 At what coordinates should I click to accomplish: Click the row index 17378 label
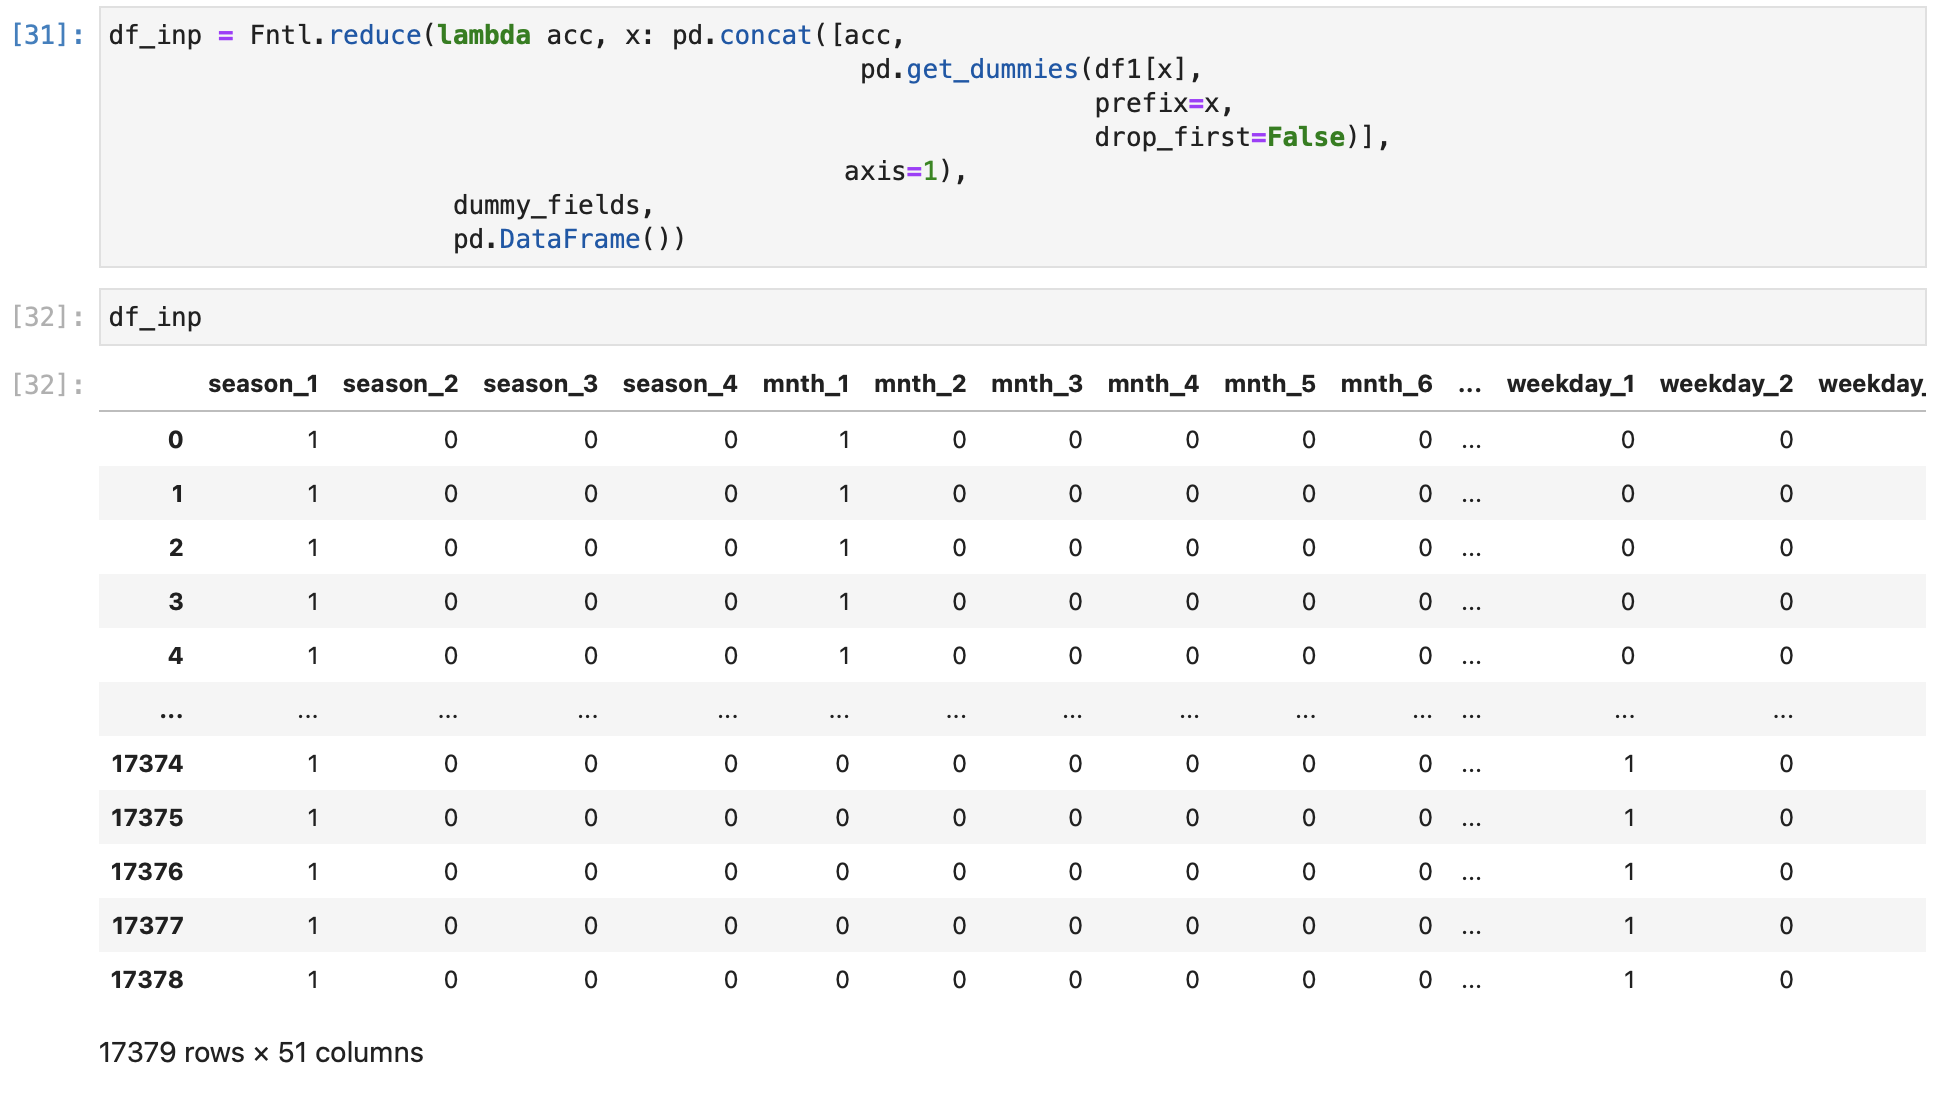pos(147,980)
